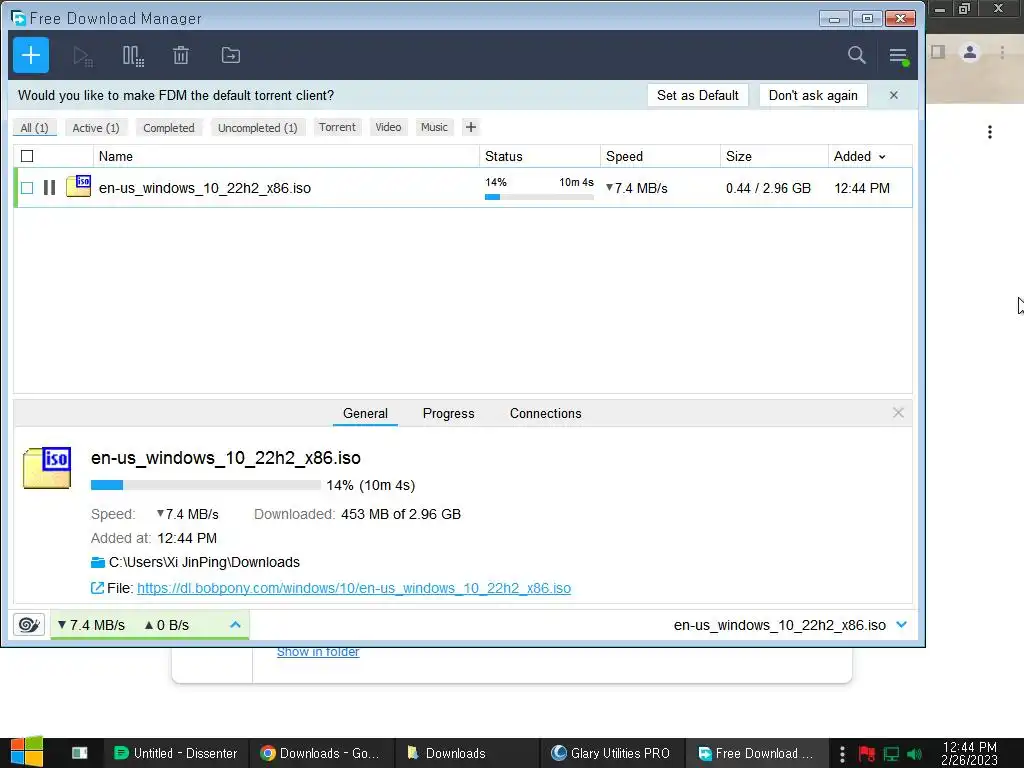This screenshot has height=768, width=1024.
Task: Click Show in folder link in Chrome
Action: [x=318, y=652]
